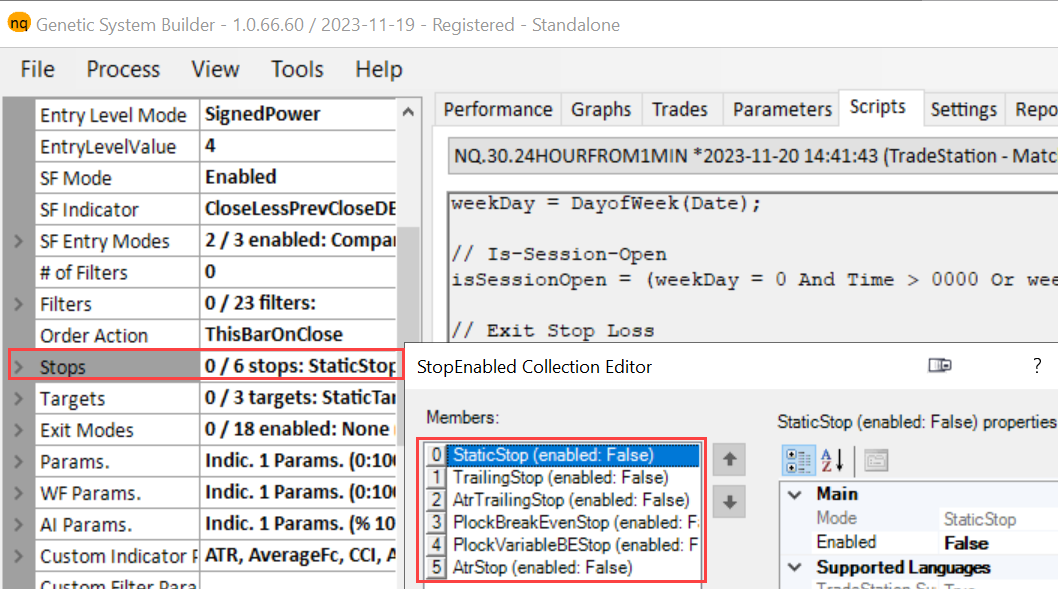Expand the Stops property row
This screenshot has width=1058, height=589.
pos(19,367)
